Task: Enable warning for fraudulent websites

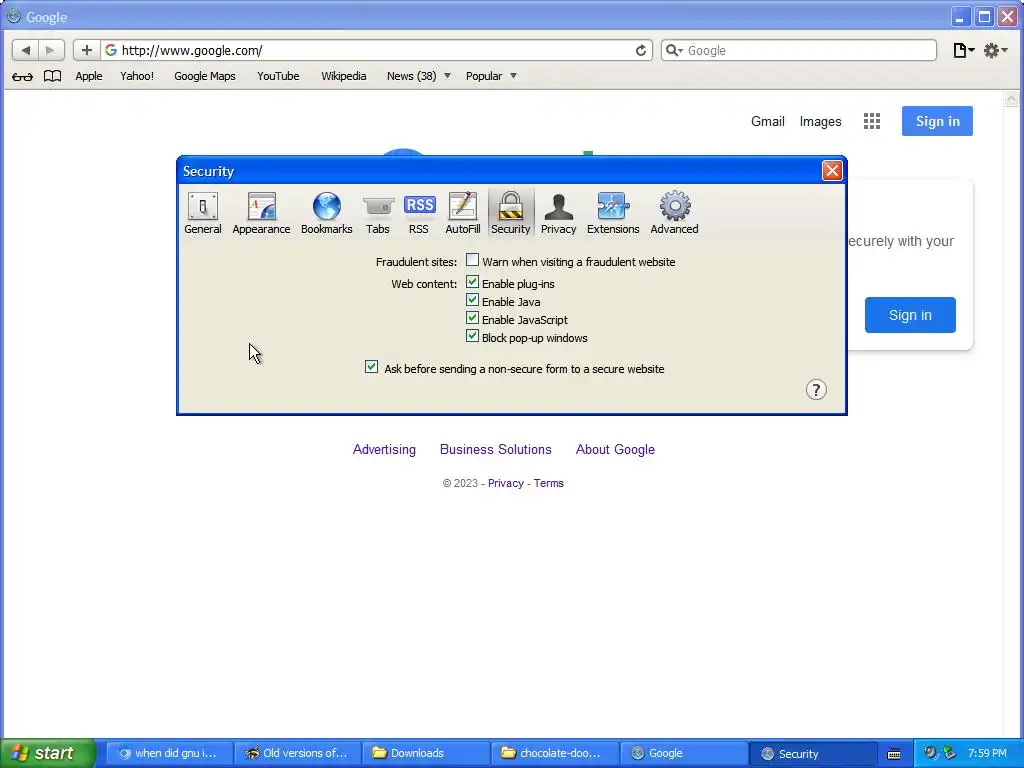Action: (x=472, y=261)
